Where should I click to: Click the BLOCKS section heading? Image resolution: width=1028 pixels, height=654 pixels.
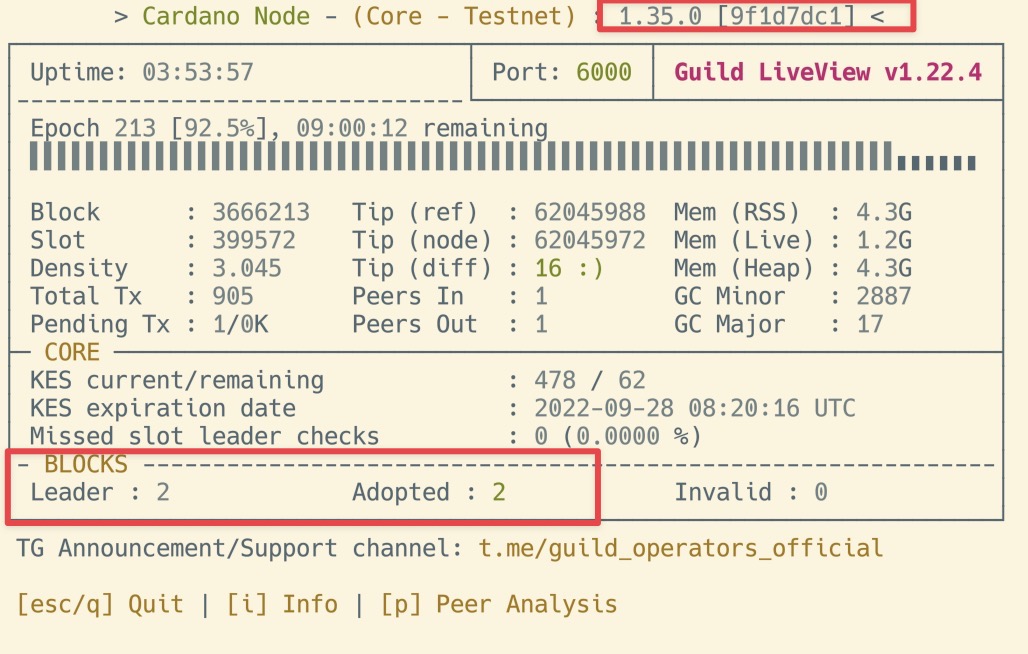coord(86,465)
